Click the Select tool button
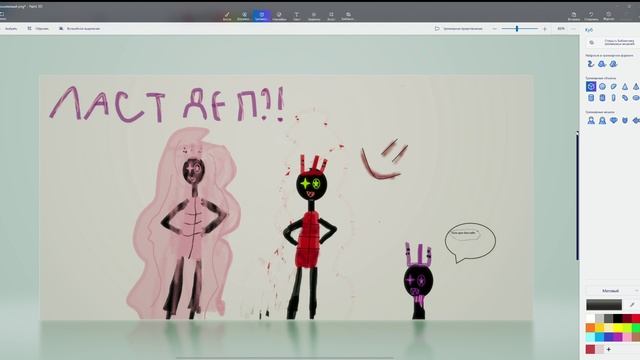Screen dimensions: 640x360 pos(10,29)
